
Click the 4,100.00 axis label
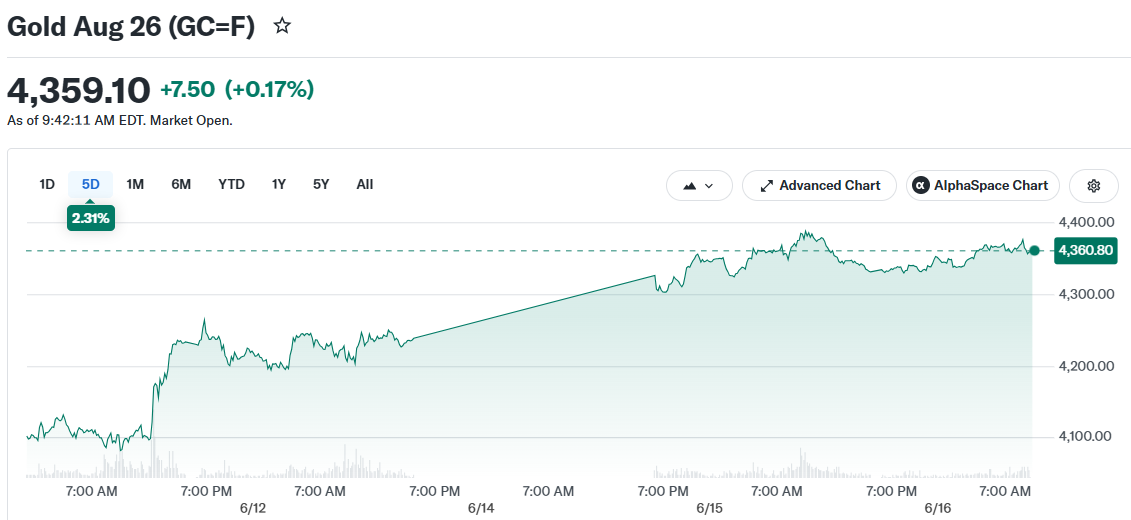point(1083,436)
